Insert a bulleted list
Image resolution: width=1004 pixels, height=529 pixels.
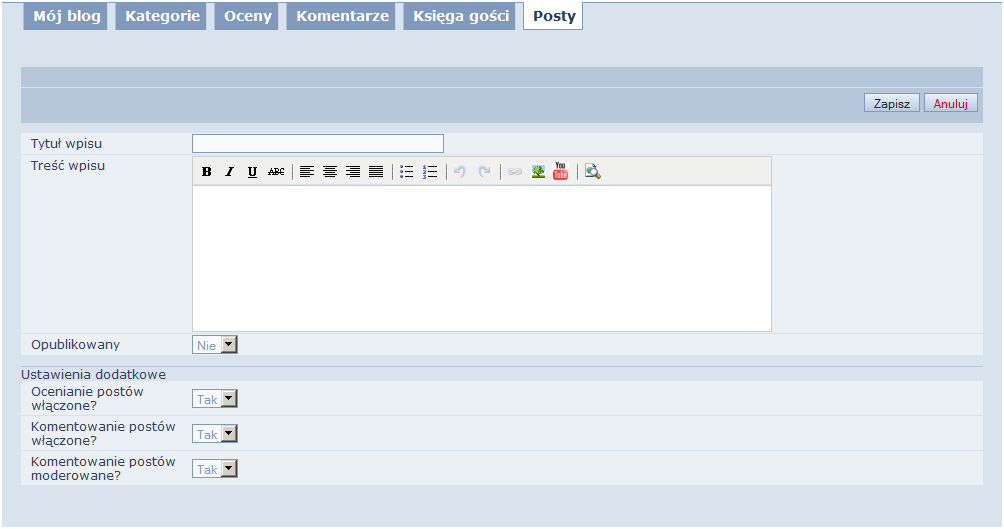coord(407,172)
